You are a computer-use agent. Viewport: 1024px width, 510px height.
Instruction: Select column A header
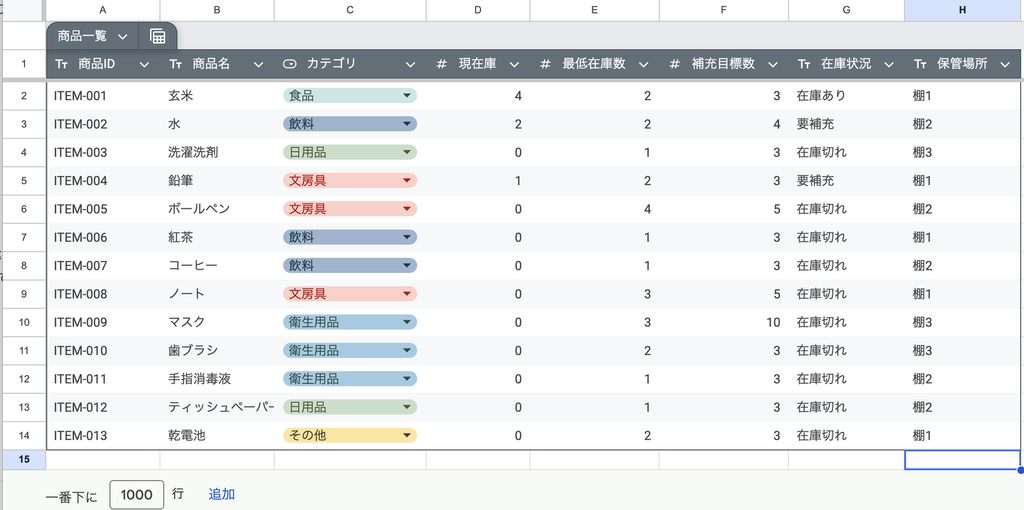click(103, 10)
